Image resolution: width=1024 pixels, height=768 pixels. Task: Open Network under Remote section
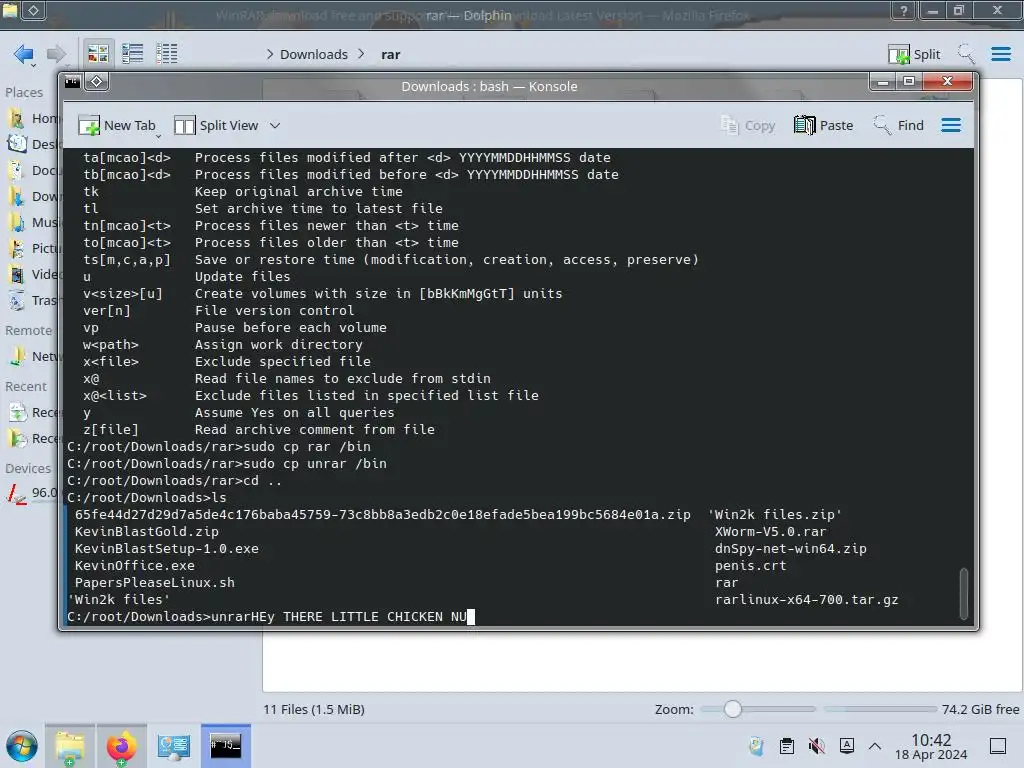click(x=33, y=357)
